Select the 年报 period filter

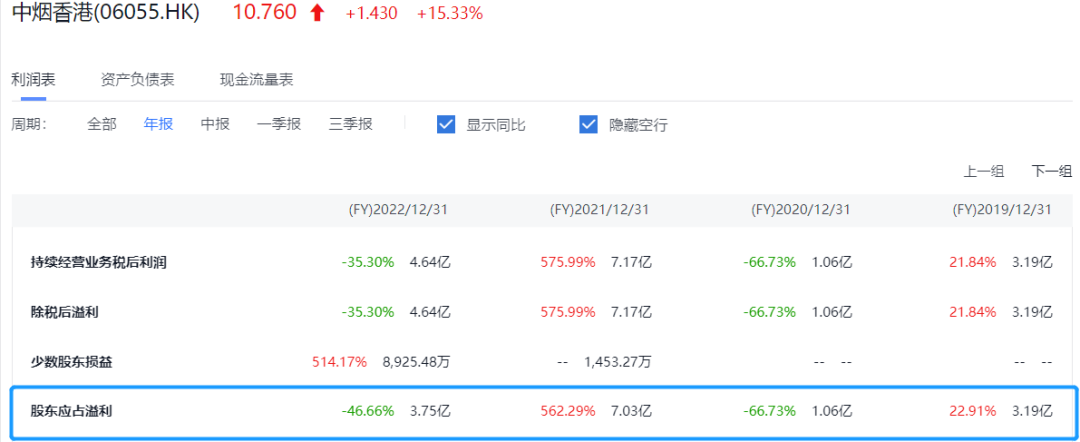158,125
